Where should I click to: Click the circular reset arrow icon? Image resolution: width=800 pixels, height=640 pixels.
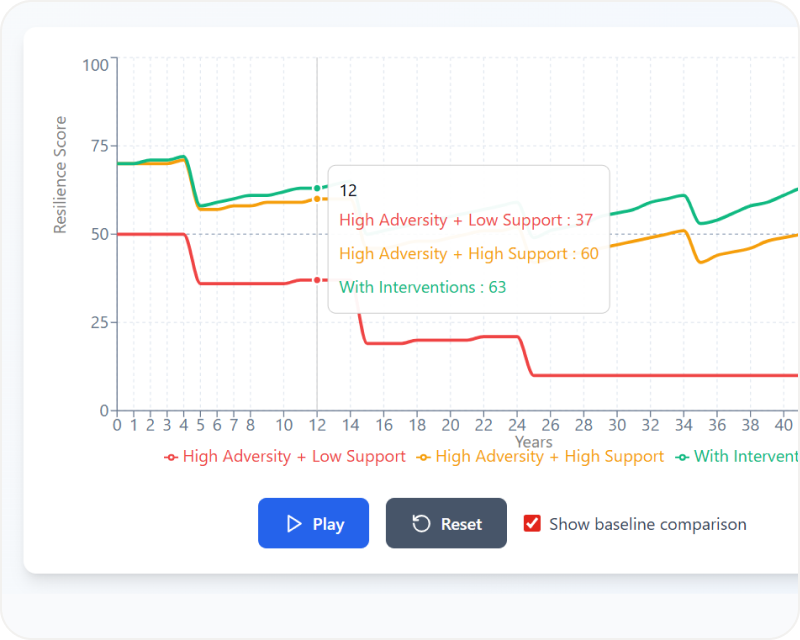[419, 523]
